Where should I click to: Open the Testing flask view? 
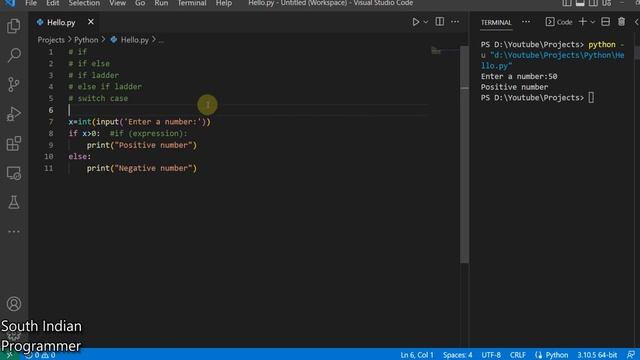tap(13, 202)
